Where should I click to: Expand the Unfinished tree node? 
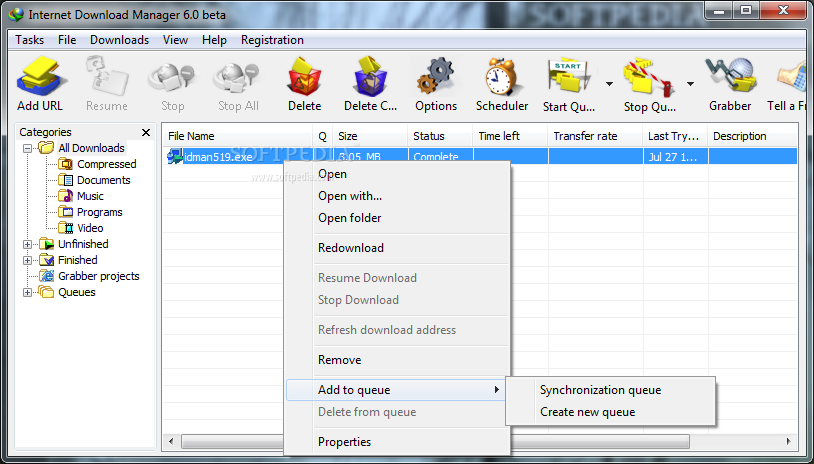click(28, 244)
